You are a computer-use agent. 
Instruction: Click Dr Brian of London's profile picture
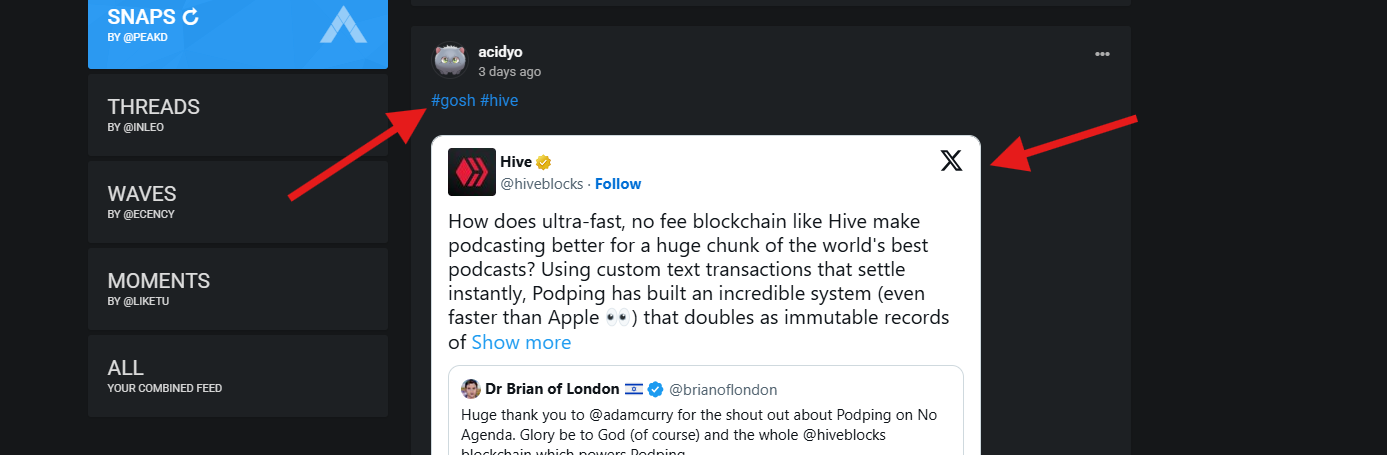[471, 389]
